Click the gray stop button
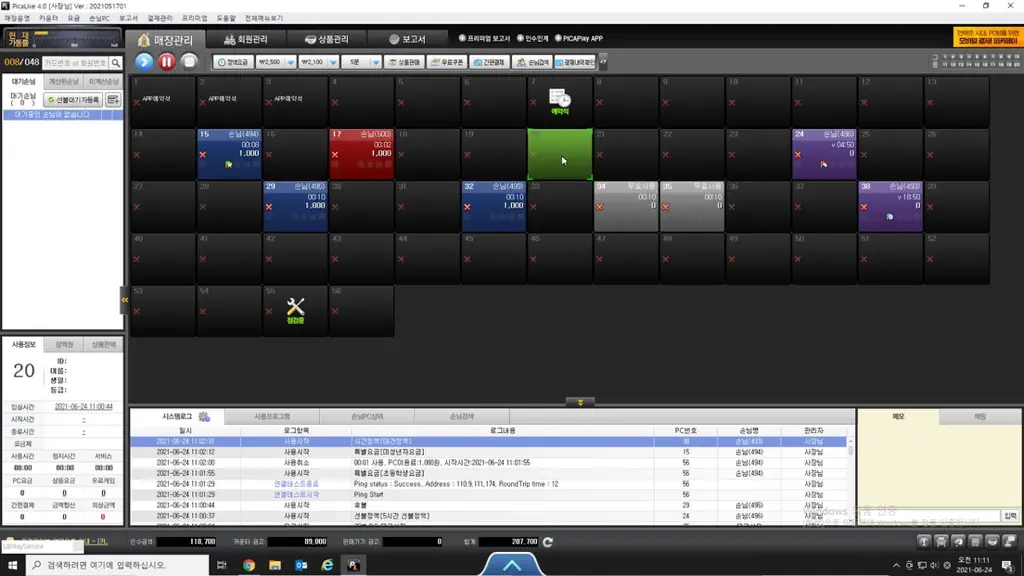Screen dimensions: 1024x576 (189, 61)
